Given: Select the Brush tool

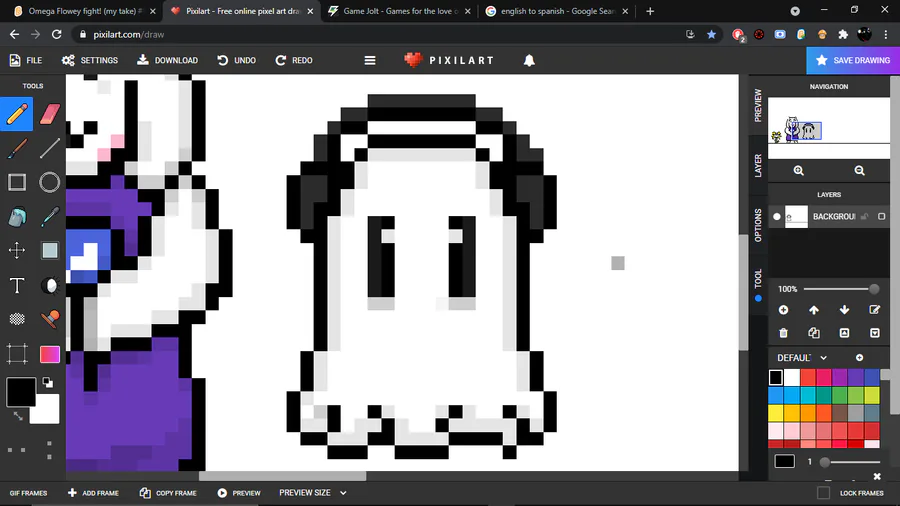Looking at the screenshot, I should pyautogui.click(x=17, y=148).
